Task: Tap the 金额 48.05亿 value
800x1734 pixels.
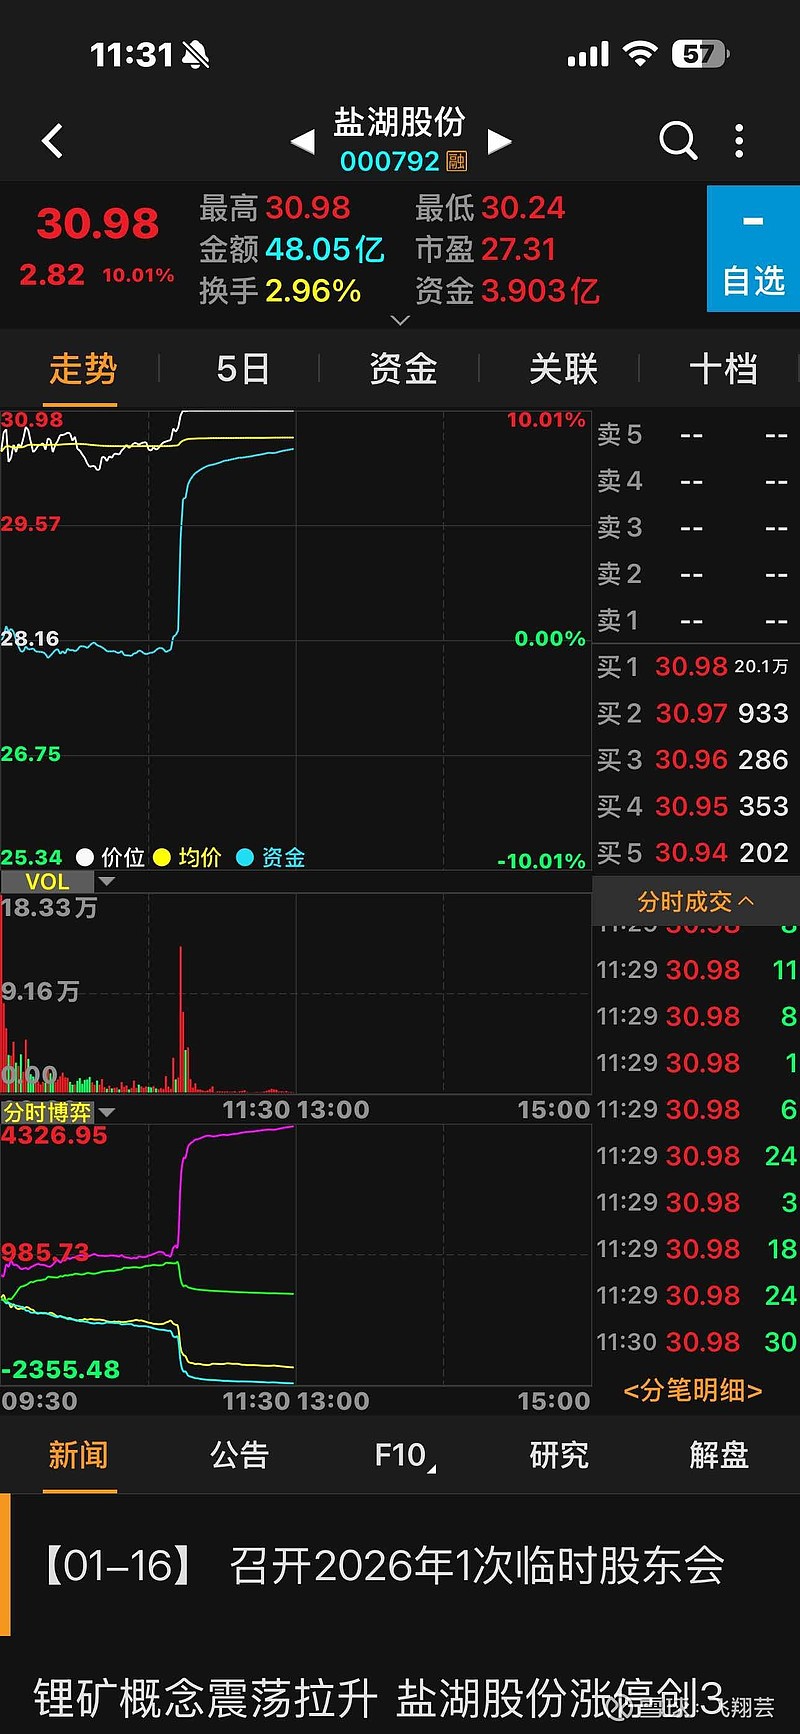Action: tap(325, 249)
